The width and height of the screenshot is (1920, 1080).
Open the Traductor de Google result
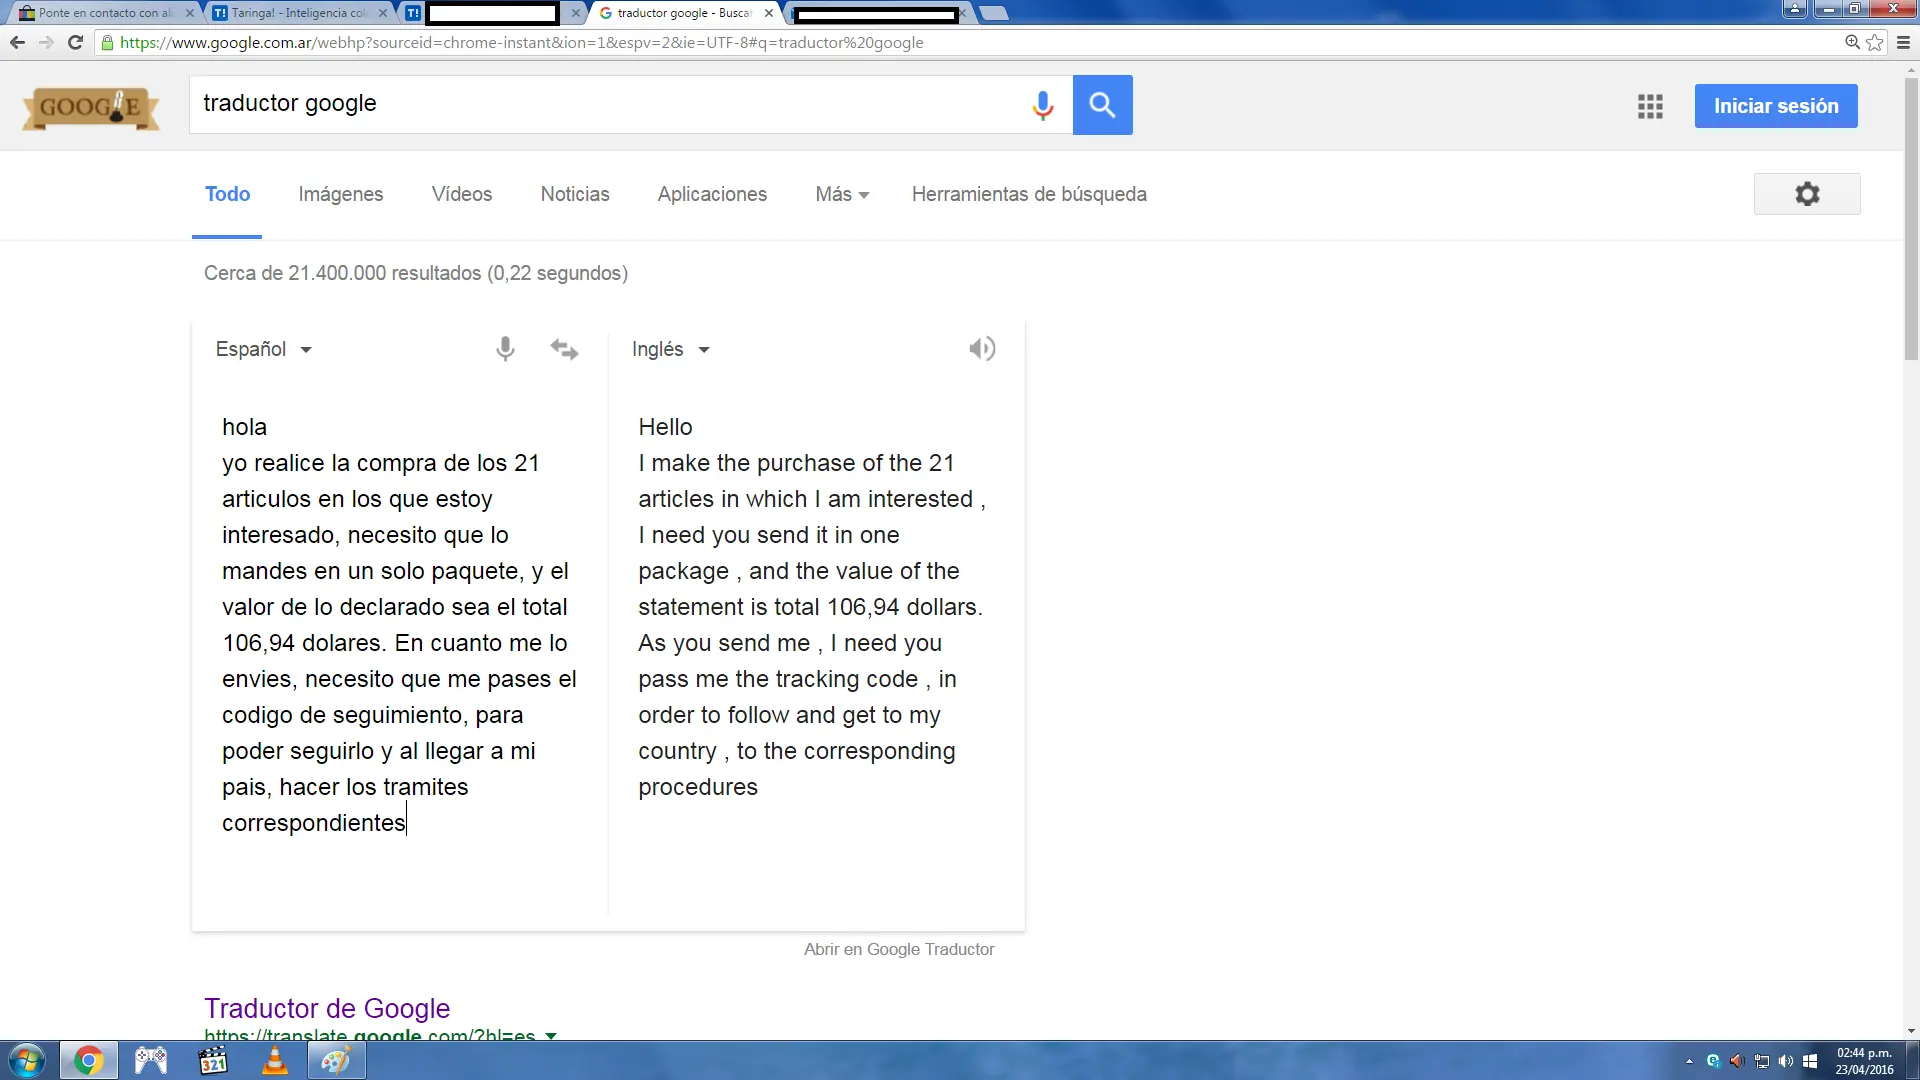click(x=327, y=1008)
